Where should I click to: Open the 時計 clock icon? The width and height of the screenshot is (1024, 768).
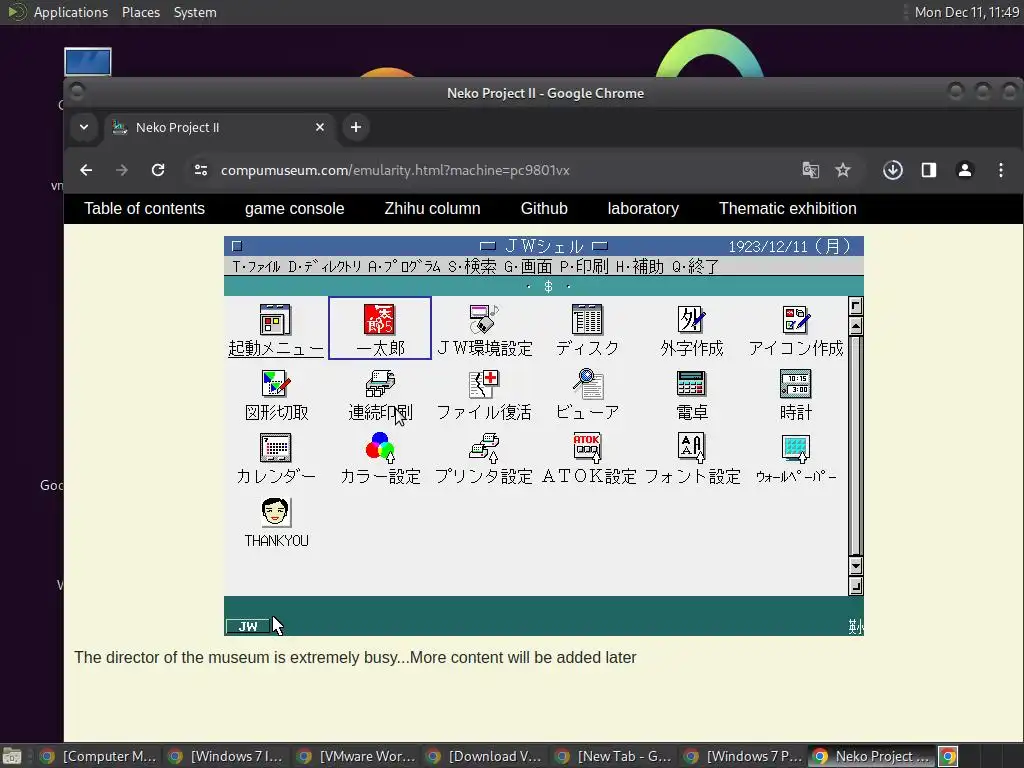(795, 394)
